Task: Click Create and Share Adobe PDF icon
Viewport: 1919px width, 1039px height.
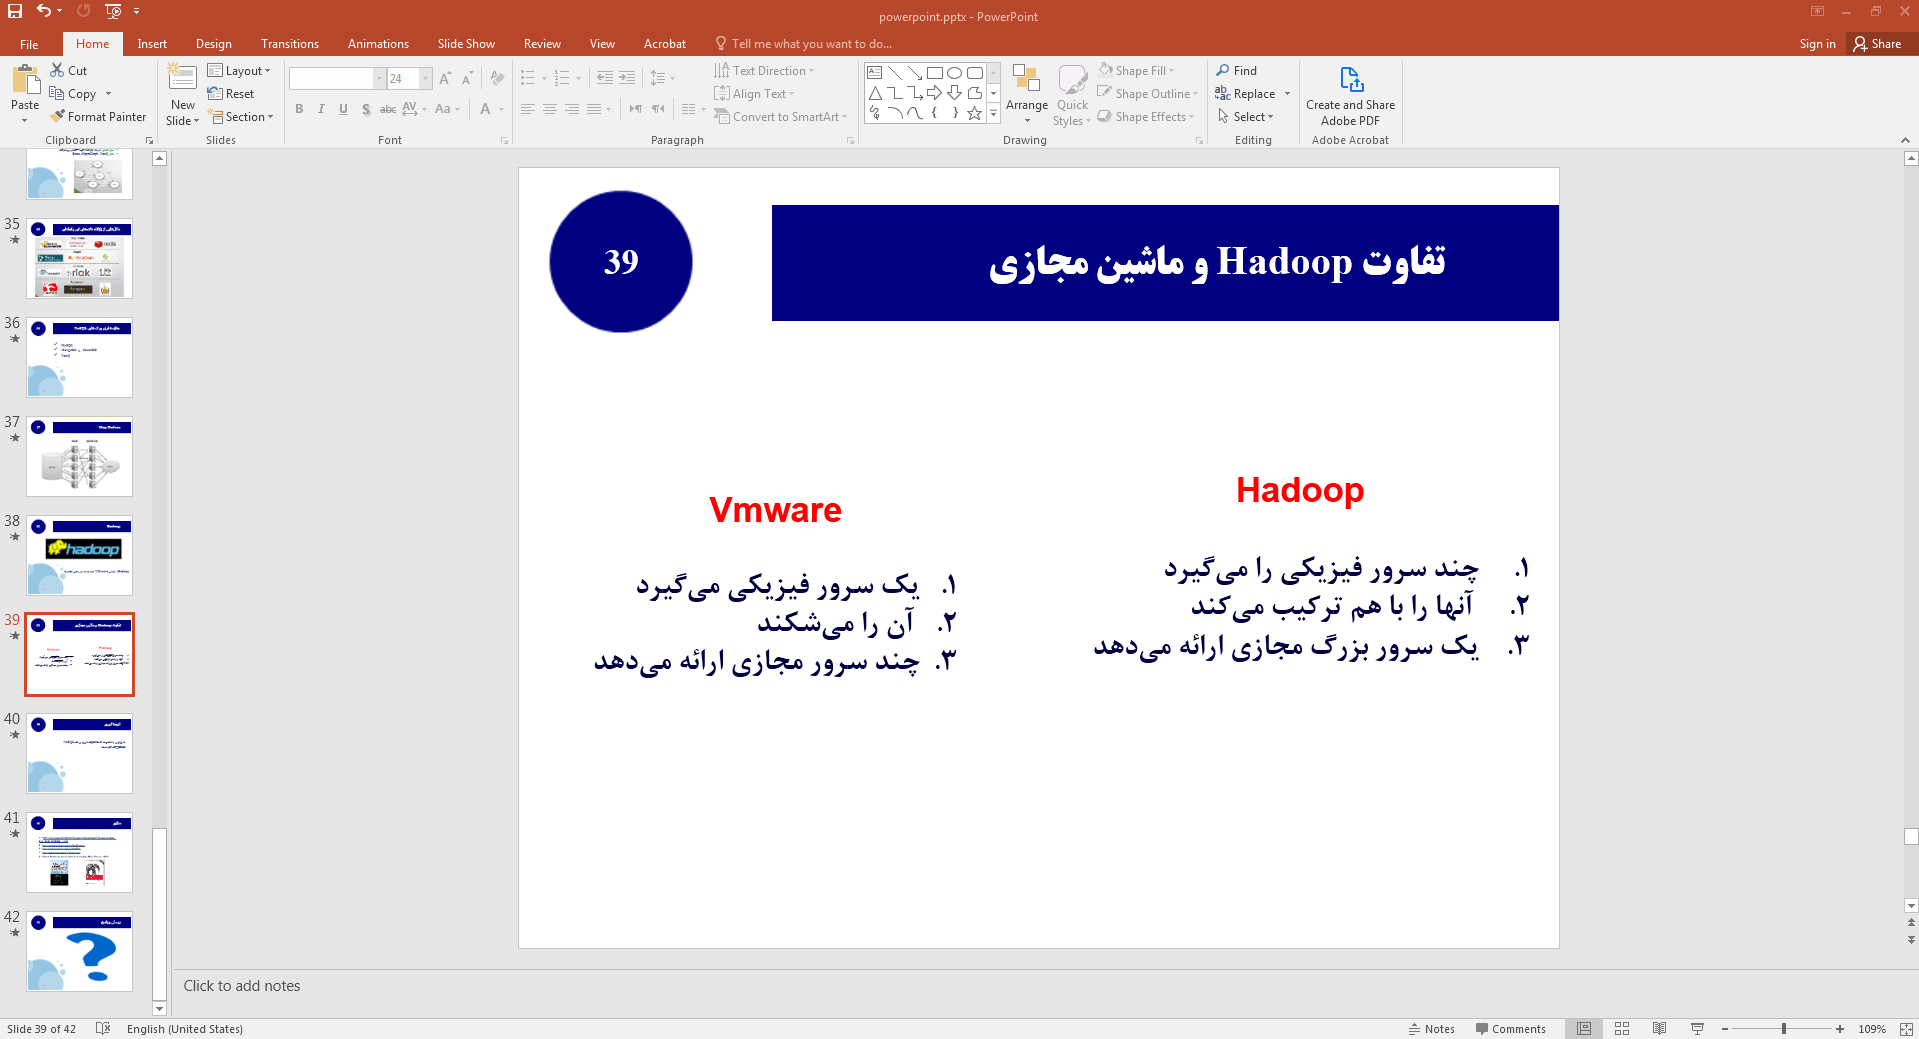Action: pyautogui.click(x=1351, y=79)
